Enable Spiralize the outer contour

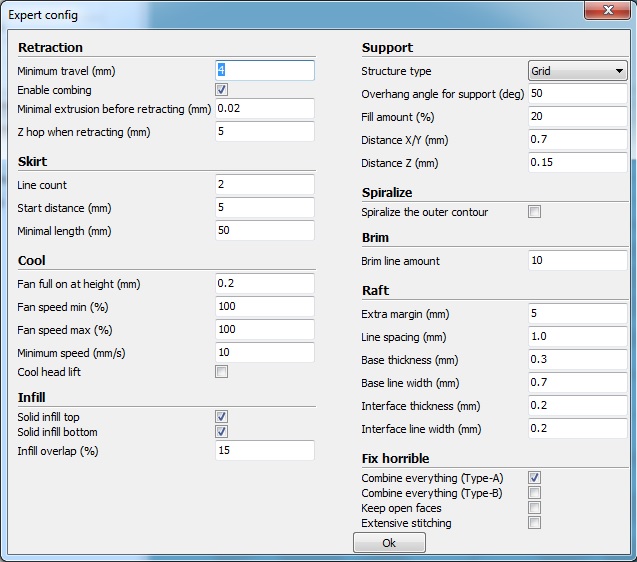535,212
